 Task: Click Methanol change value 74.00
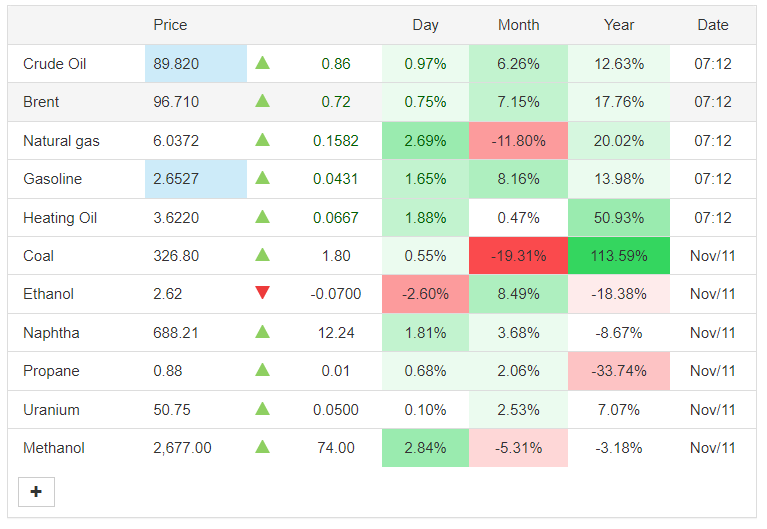point(336,448)
